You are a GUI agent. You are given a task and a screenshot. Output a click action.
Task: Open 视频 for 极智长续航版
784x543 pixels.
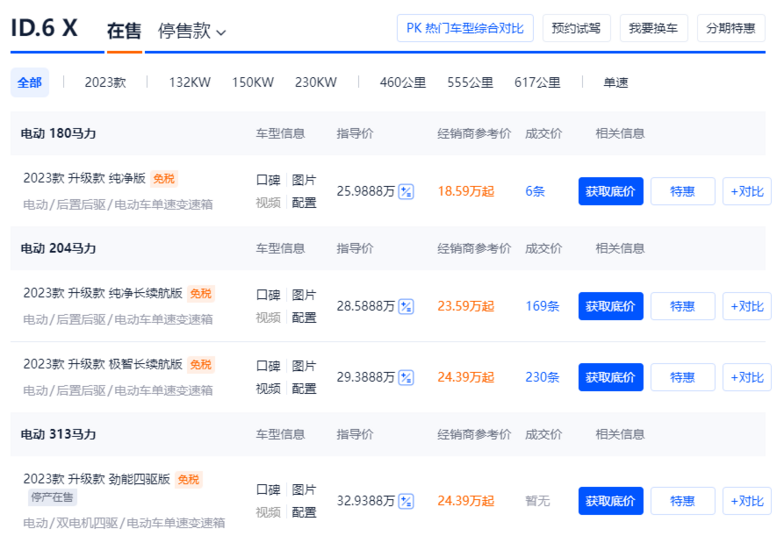coord(268,389)
